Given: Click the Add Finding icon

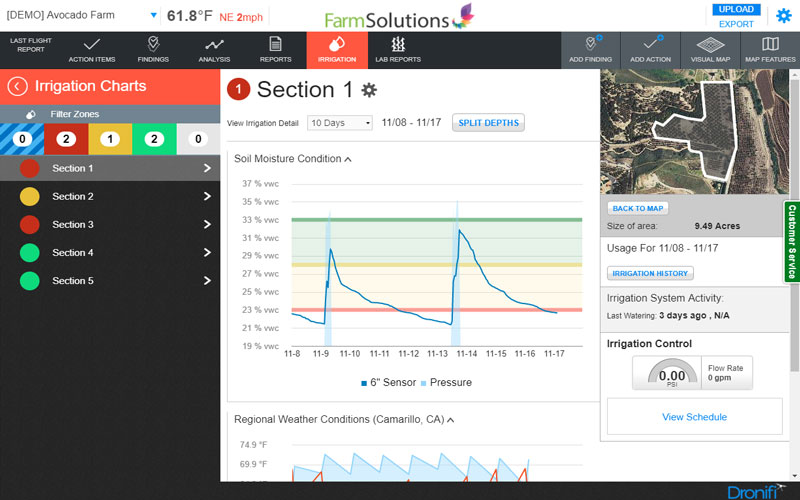Looking at the screenshot, I should (590, 45).
